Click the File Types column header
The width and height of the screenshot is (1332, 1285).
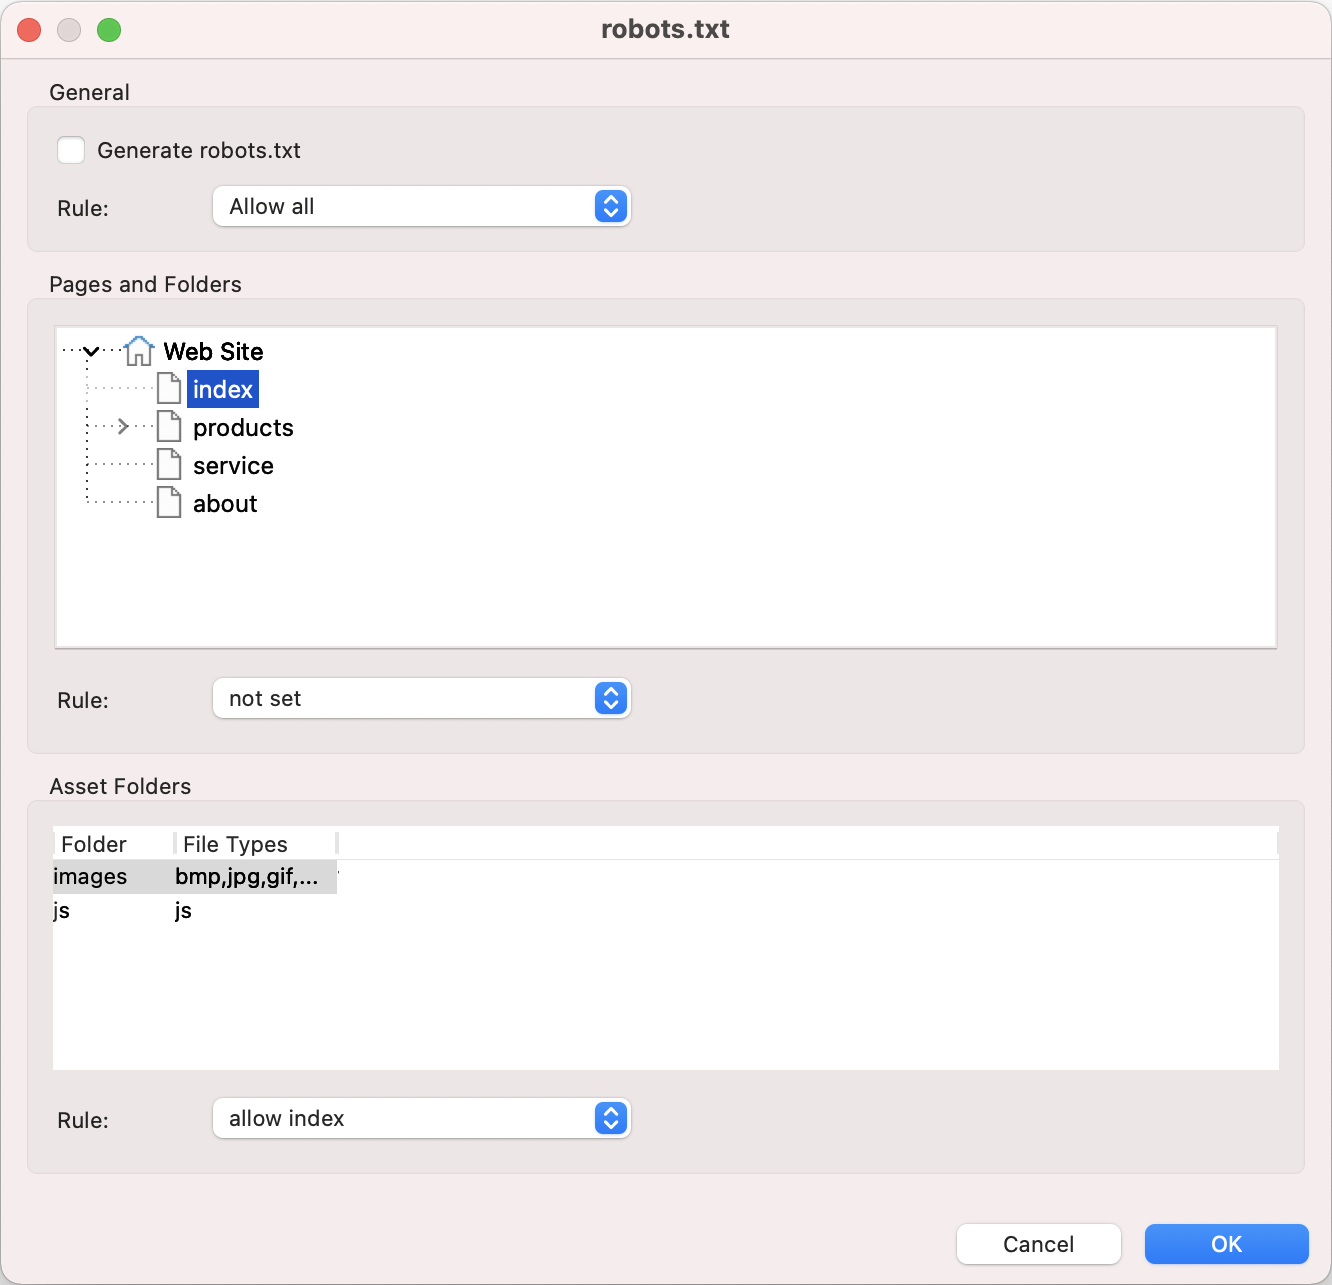[x=235, y=844]
